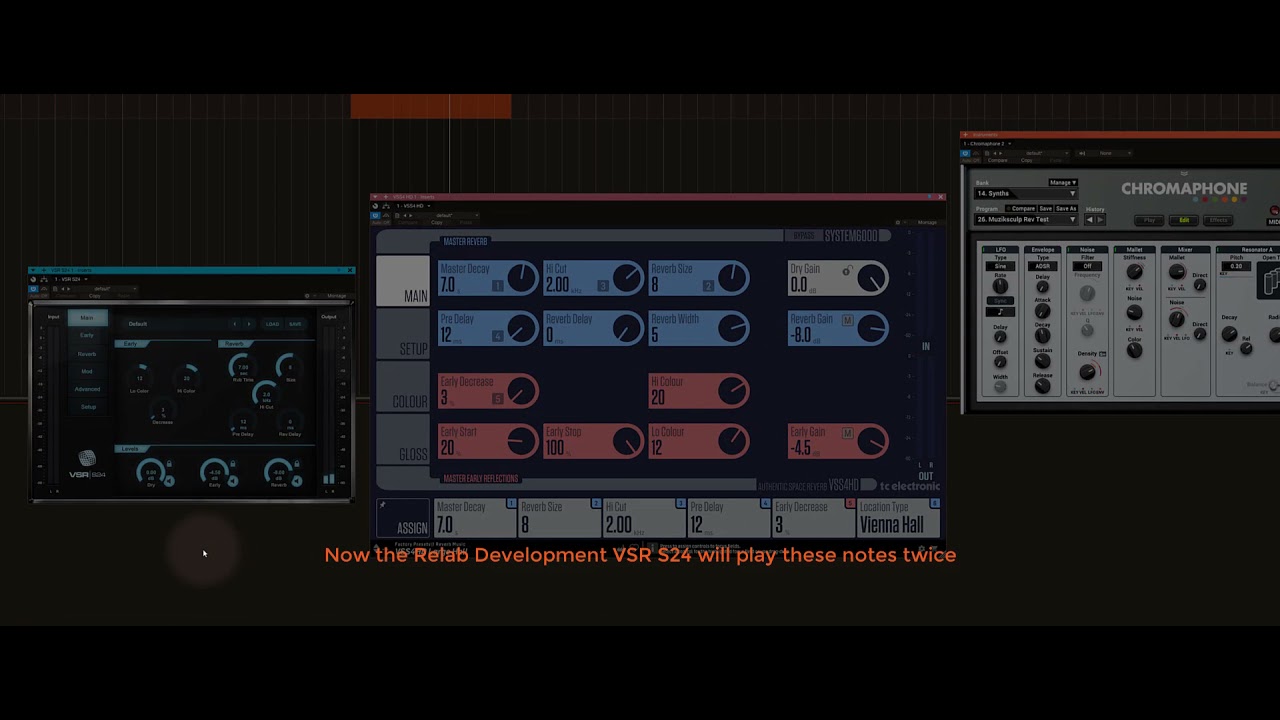Adjust the Master Decay knob in VSS4 HD
The image size is (1280, 720).
(x=521, y=278)
